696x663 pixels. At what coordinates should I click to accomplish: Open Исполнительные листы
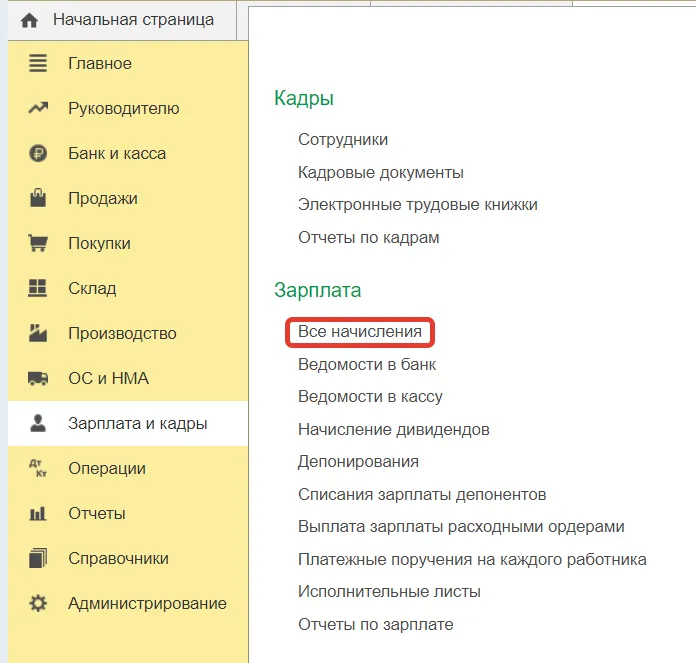coord(389,592)
